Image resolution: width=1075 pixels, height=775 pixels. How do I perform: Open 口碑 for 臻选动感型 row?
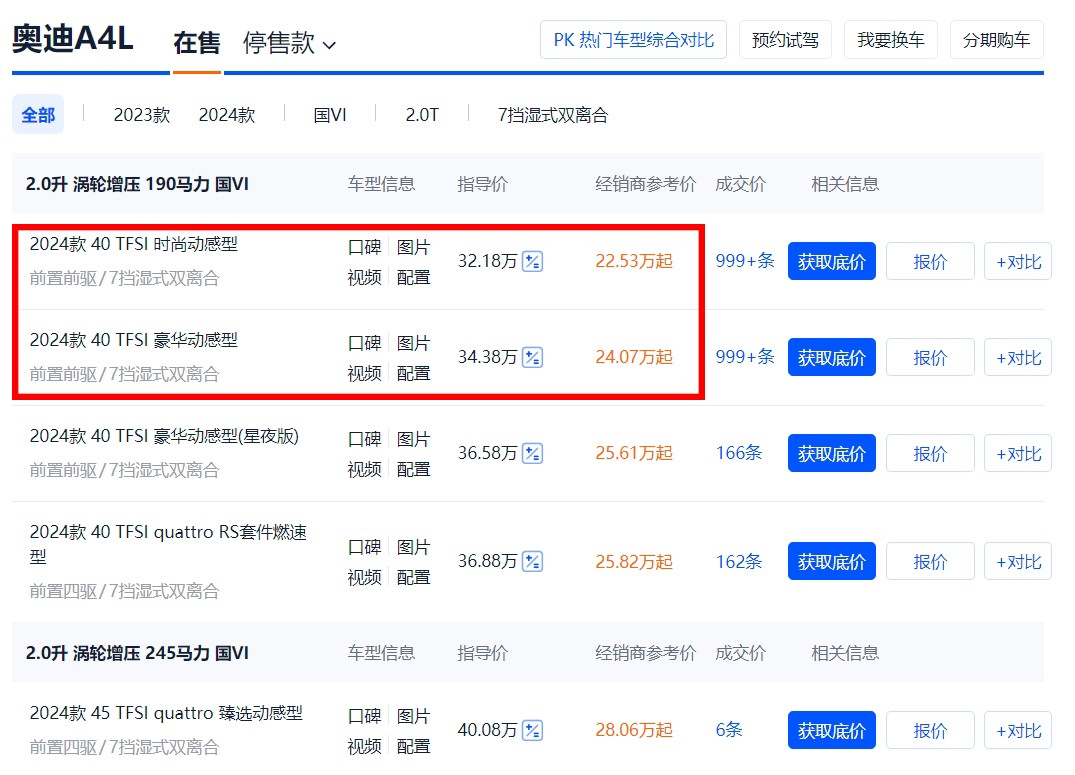pos(365,717)
